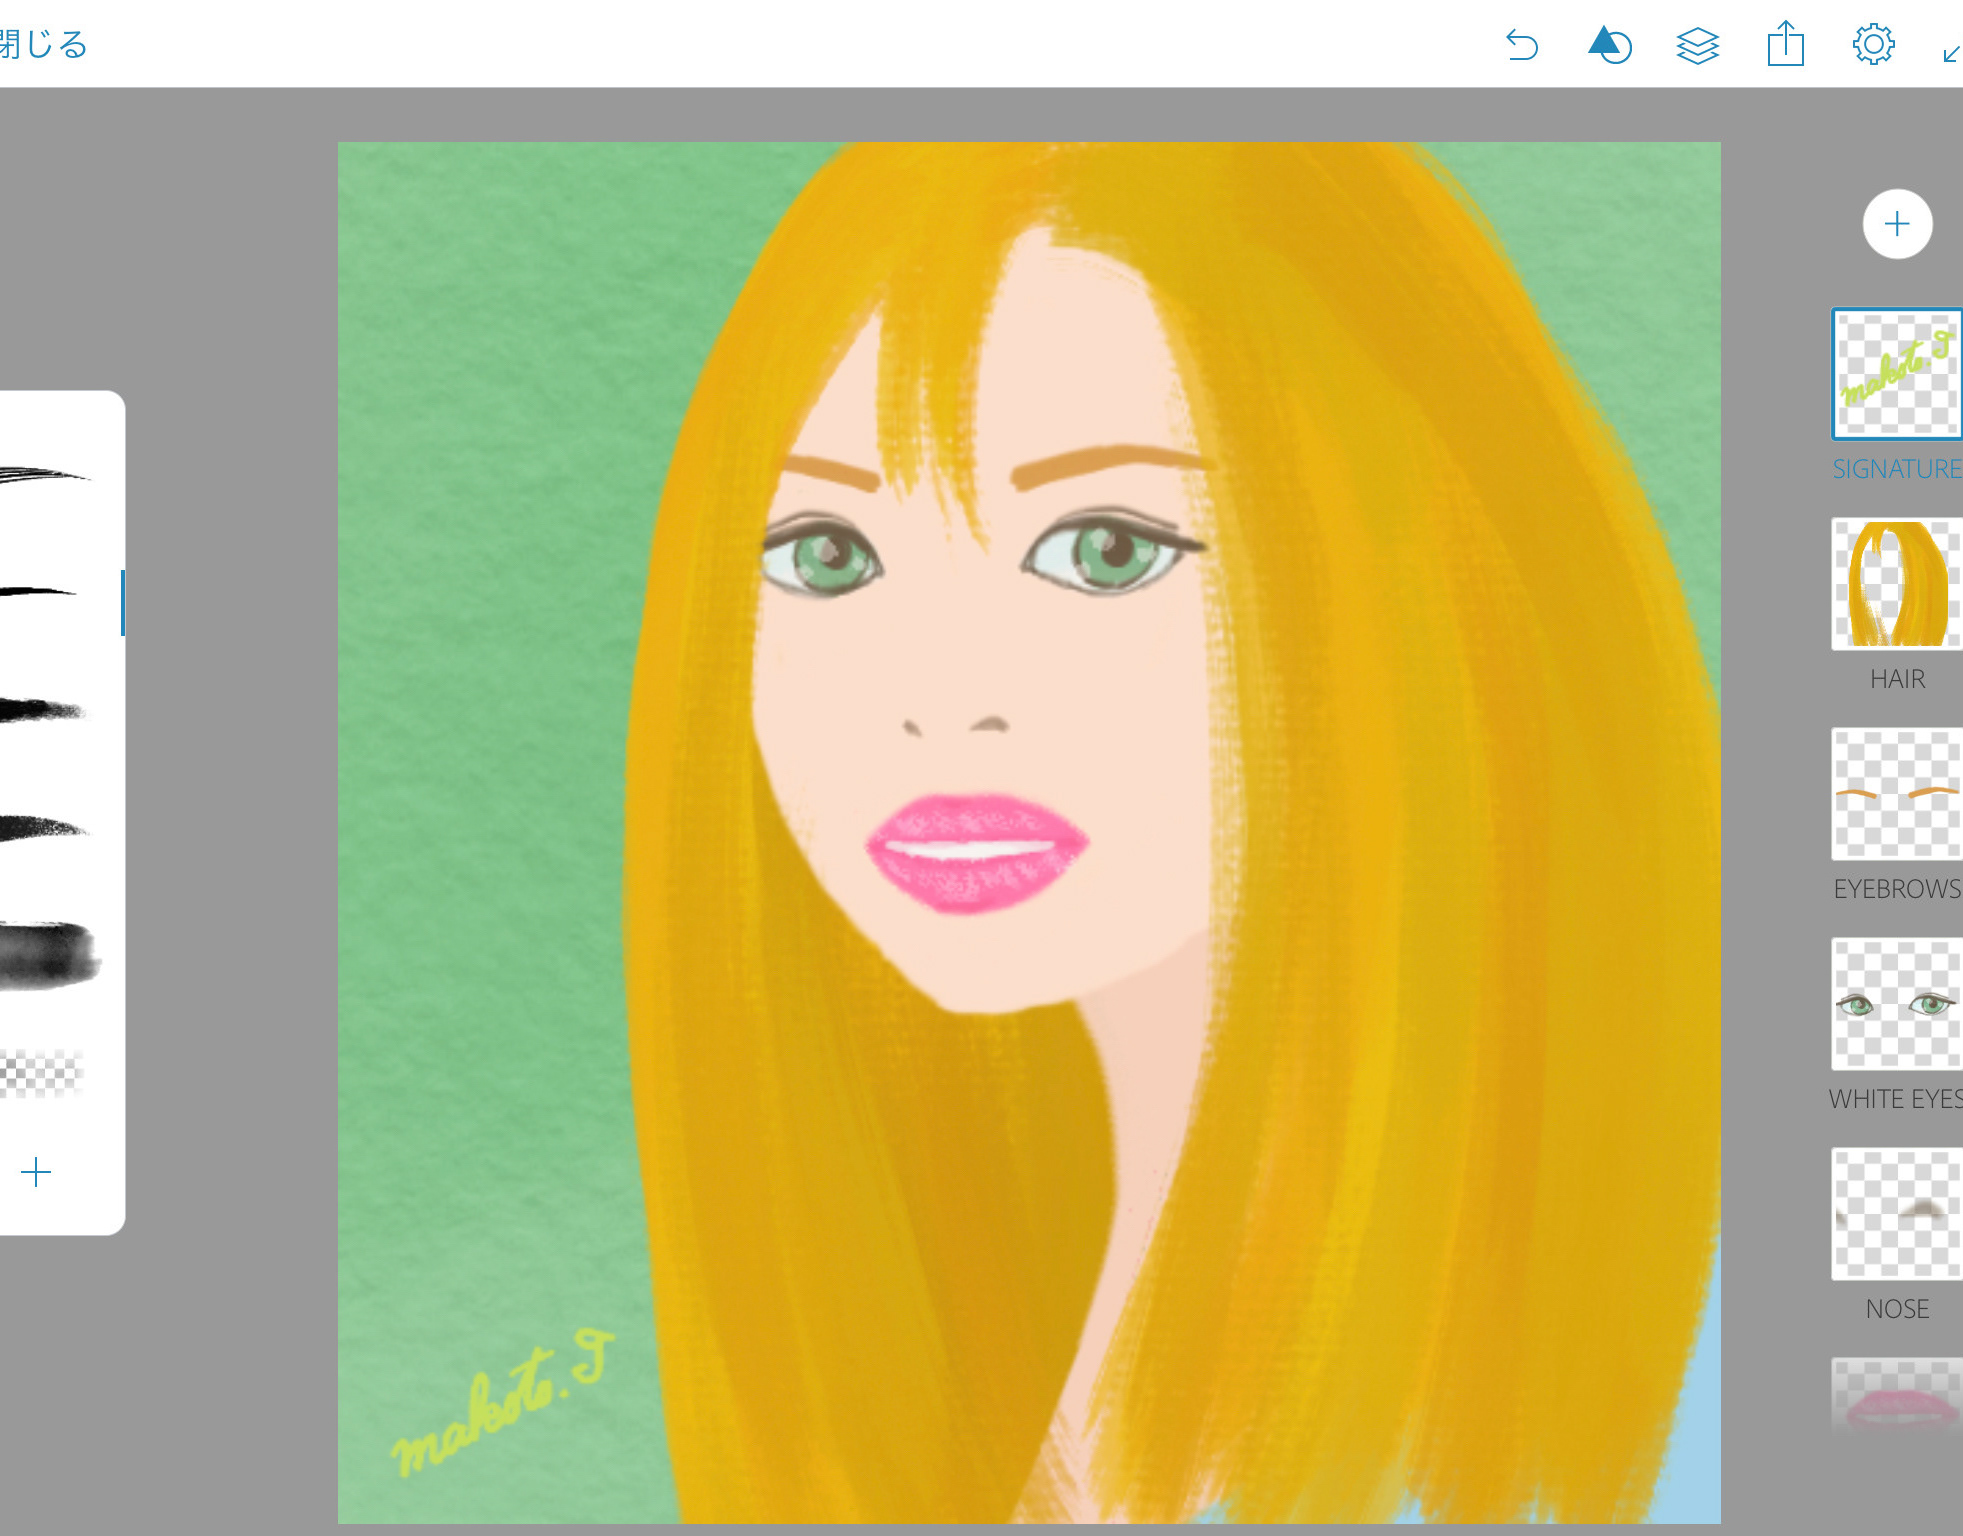Select the HAIR layer thumbnail
Screen dimensions: 1963x1536
tap(1896, 584)
